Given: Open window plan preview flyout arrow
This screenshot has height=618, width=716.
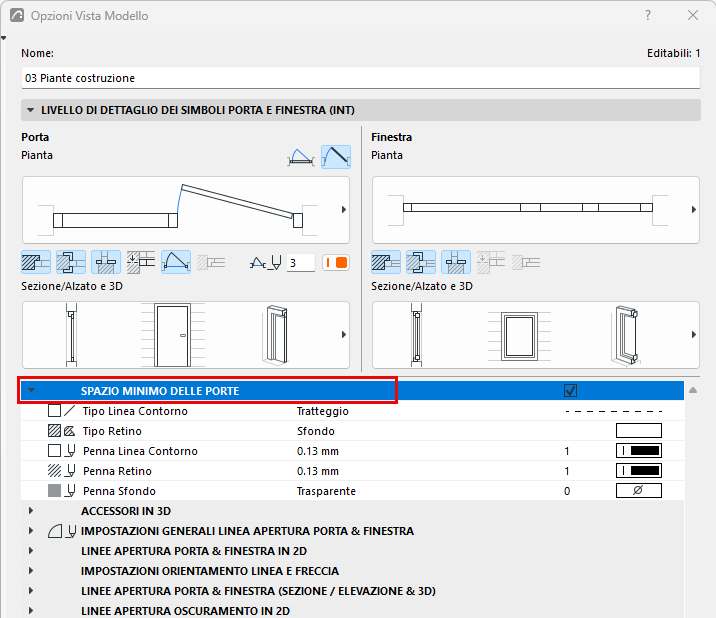Looking at the screenshot, I should pyautogui.click(x=694, y=210).
